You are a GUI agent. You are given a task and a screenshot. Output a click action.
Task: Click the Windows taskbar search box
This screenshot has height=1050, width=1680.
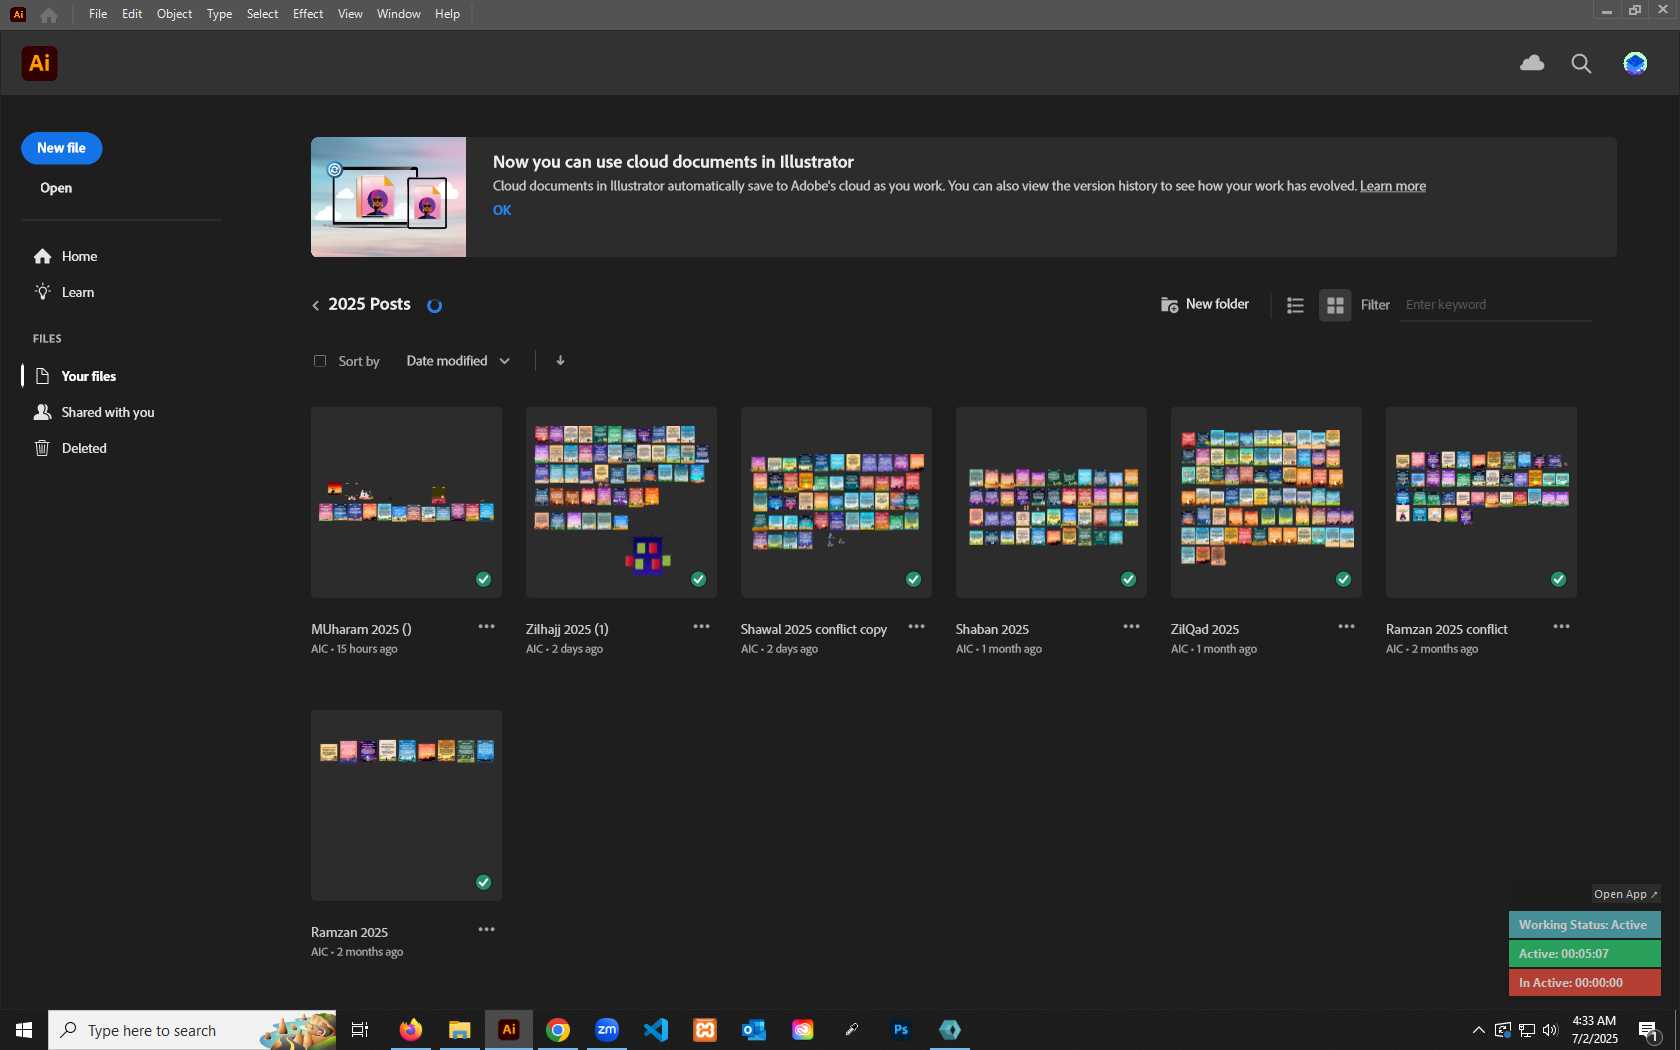coord(192,1030)
